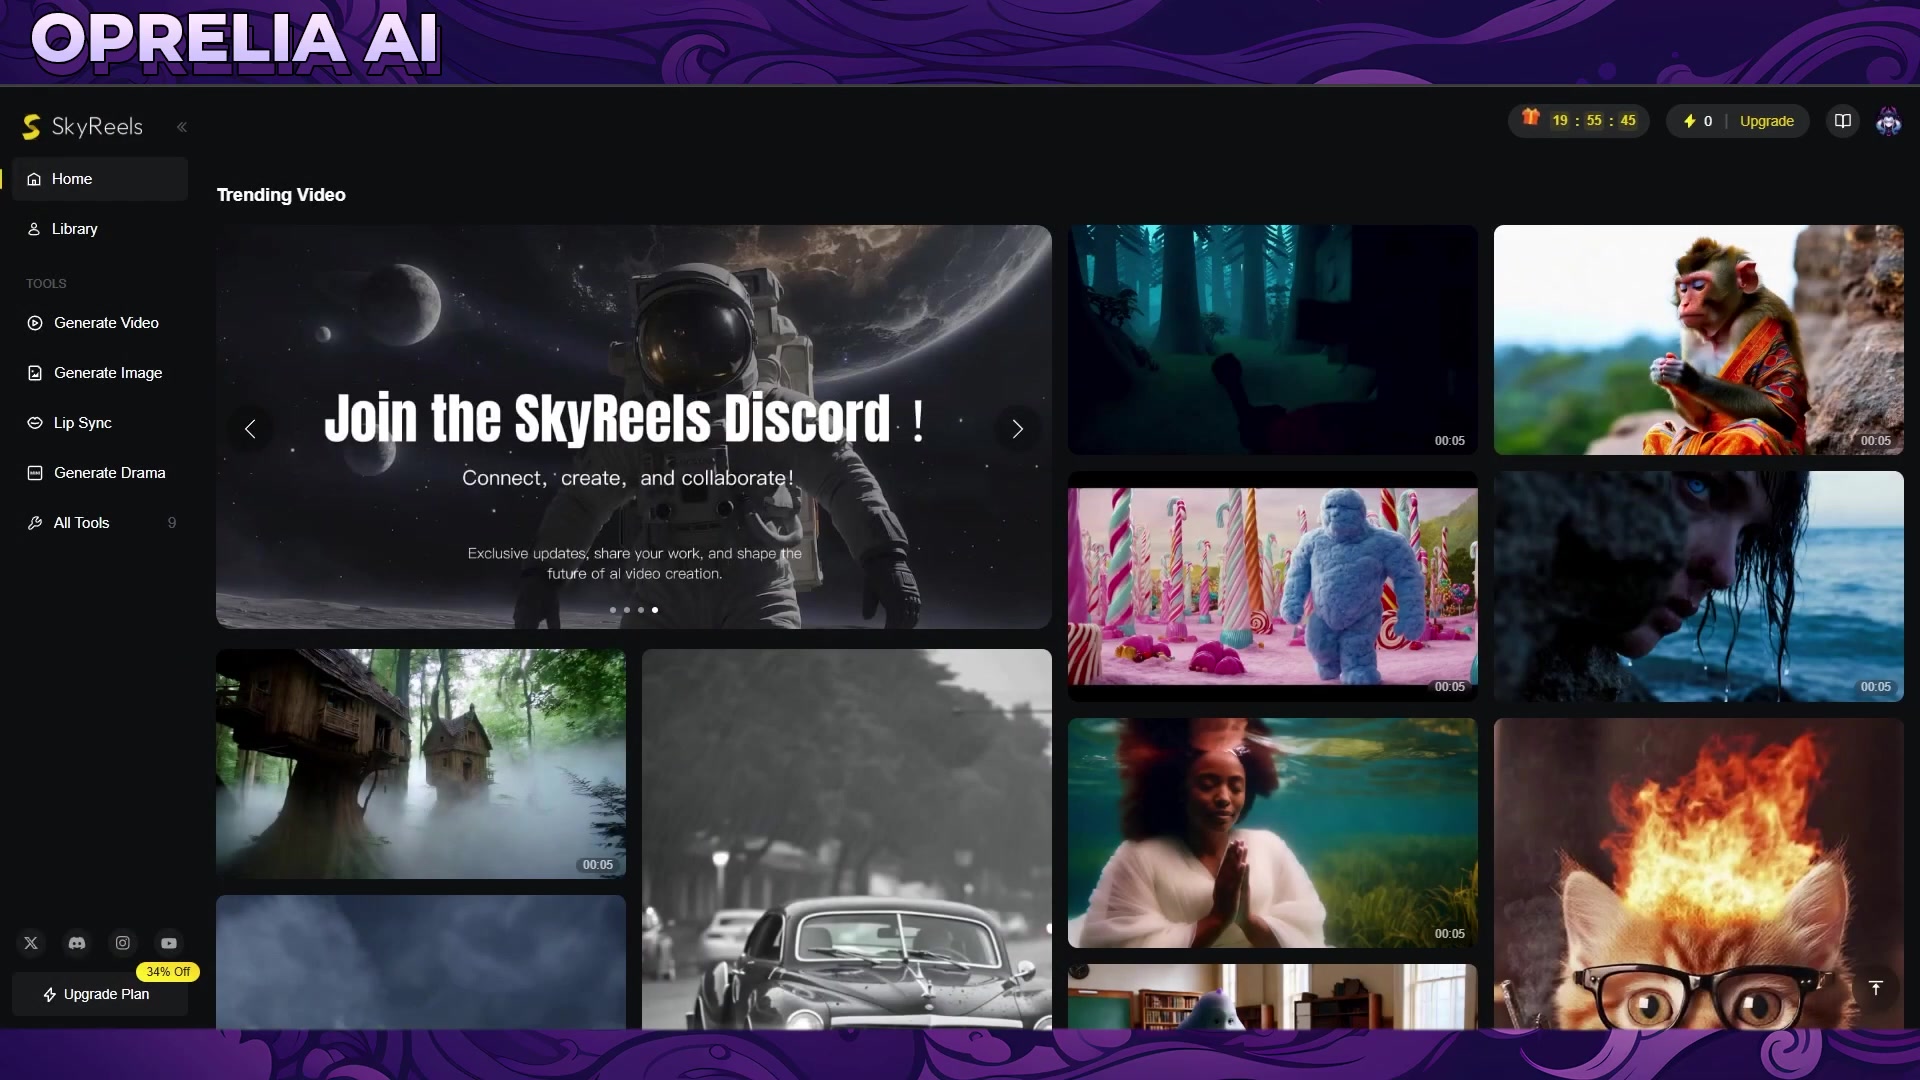1920x1080 pixels.
Task: Click the Generate Video play icon
Action: tap(35, 323)
